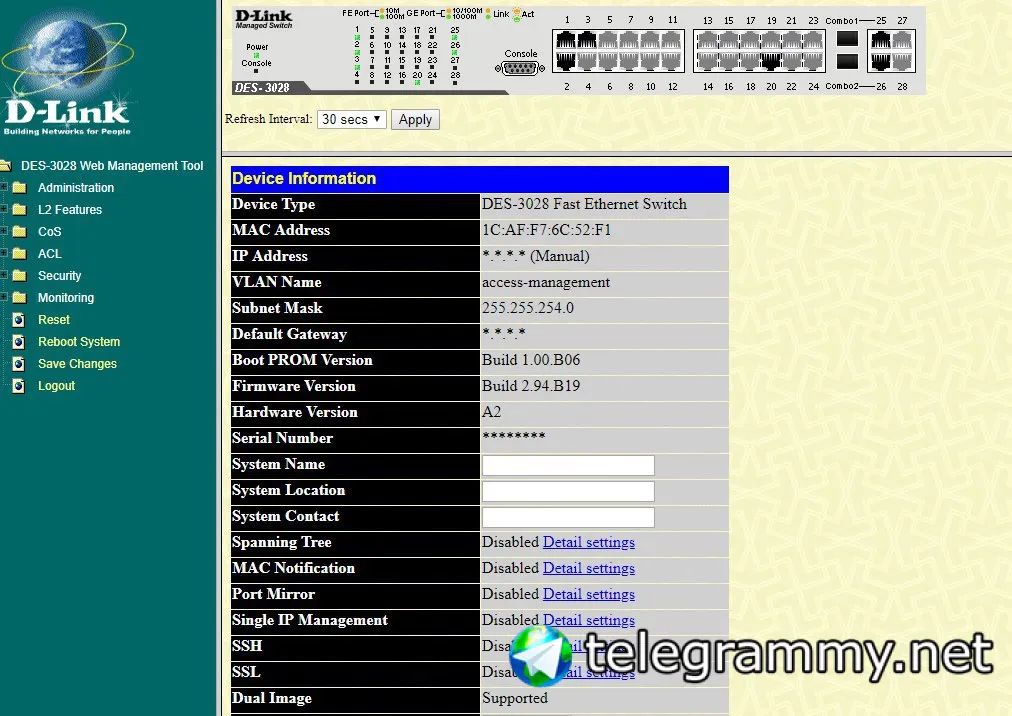The height and width of the screenshot is (716, 1012).
Task: Click the Logout link
Action: tap(56, 385)
